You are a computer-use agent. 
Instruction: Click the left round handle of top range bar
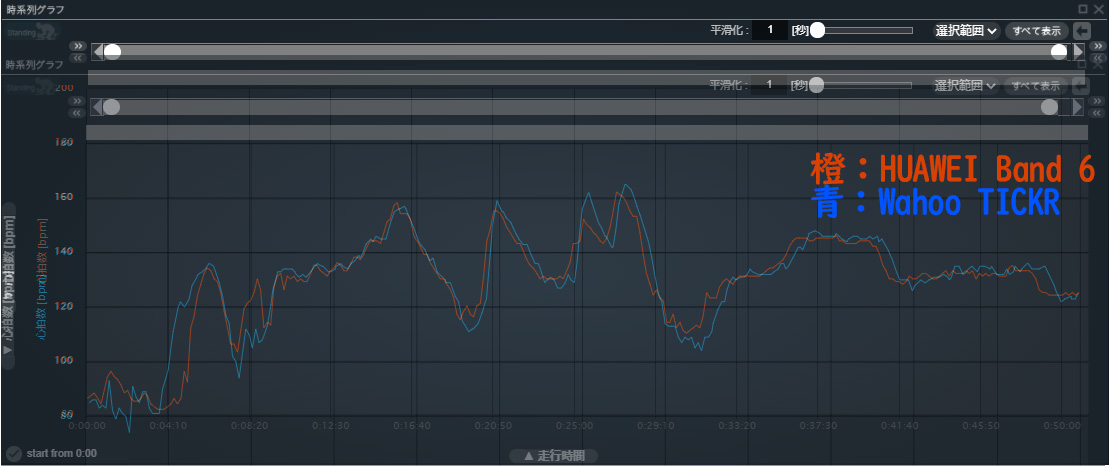(x=113, y=52)
